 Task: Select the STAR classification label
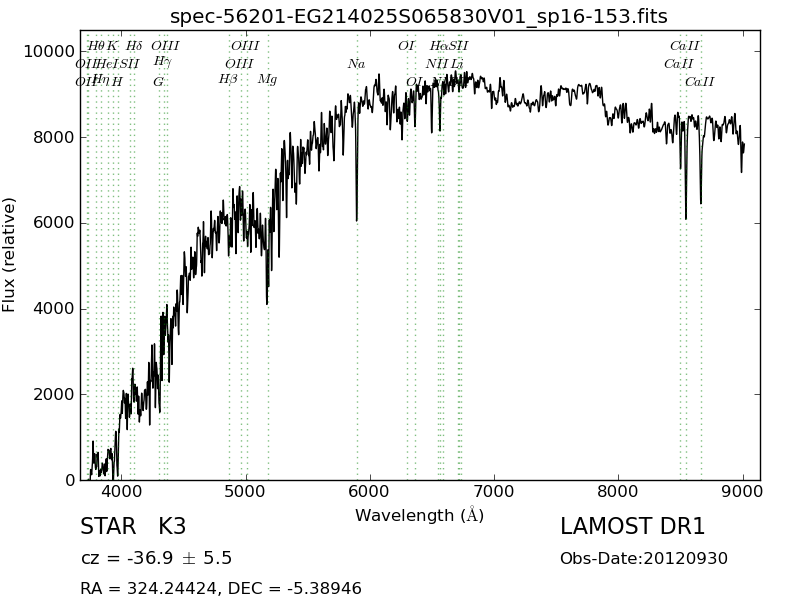tap(108, 526)
